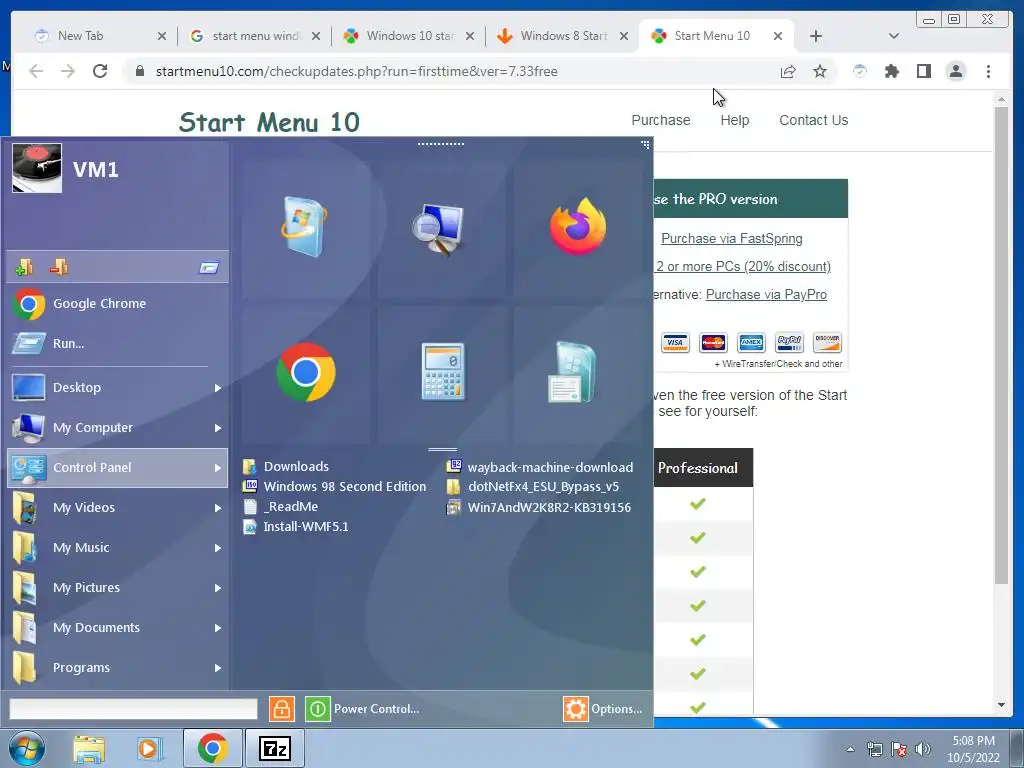This screenshot has height=768, width=1024.
Task: Click the page vertical scrollbar thumb
Action: 1001,345
